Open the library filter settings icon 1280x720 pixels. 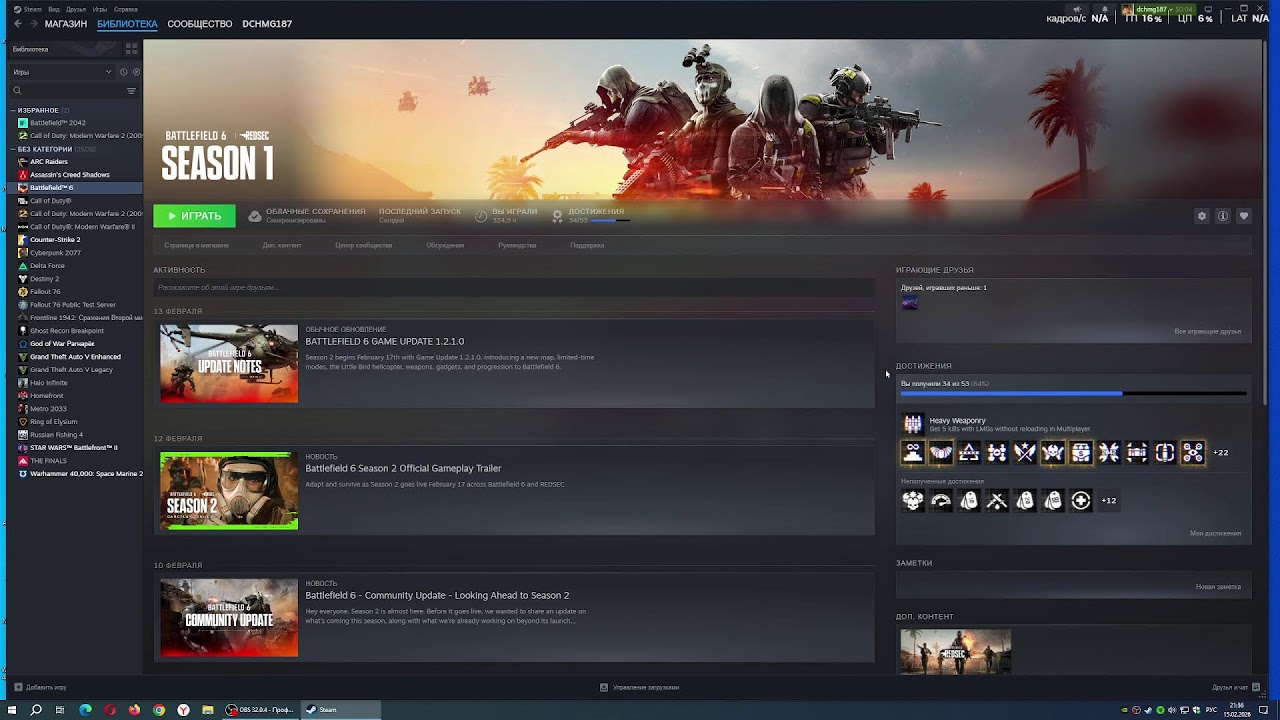131,91
